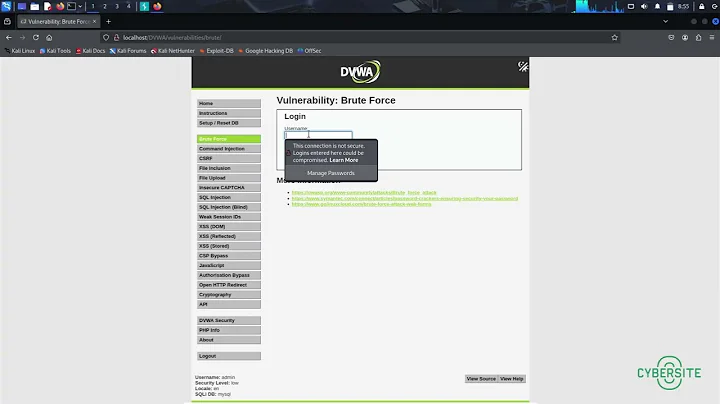The height and width of the screenshot is (404, 720).
Task: Open the Home menu item
Action: point(229,103)
